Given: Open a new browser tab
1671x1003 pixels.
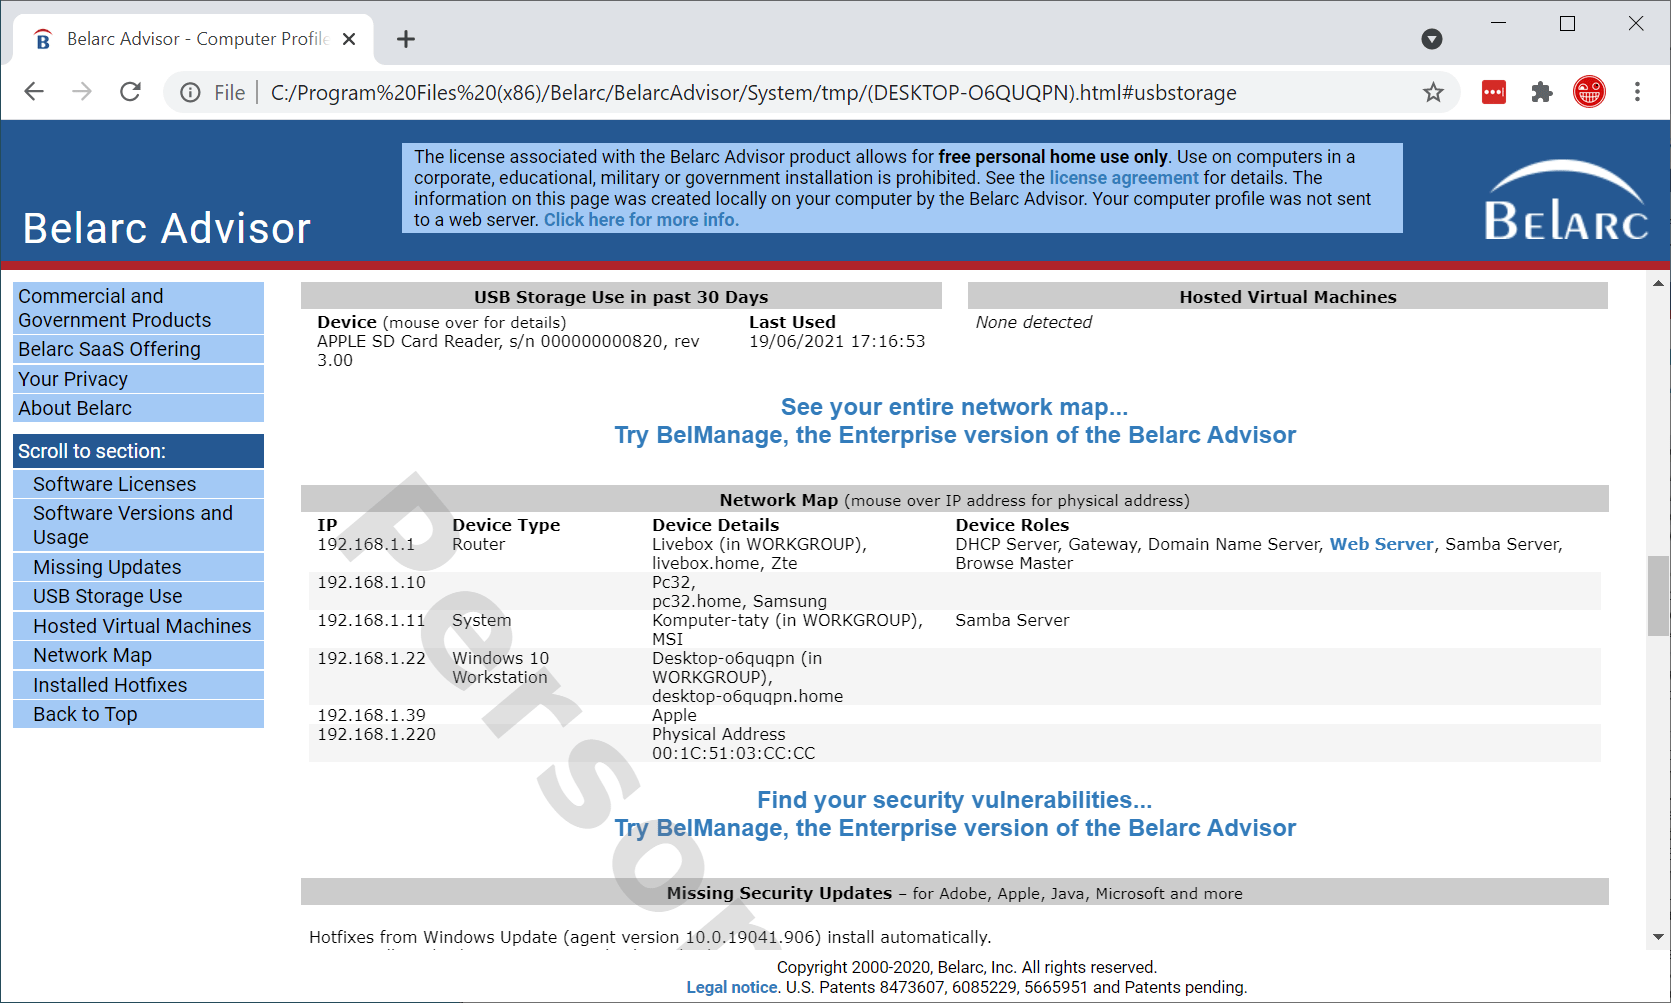Looking at the screenshot, I should [x=405, y=39].
